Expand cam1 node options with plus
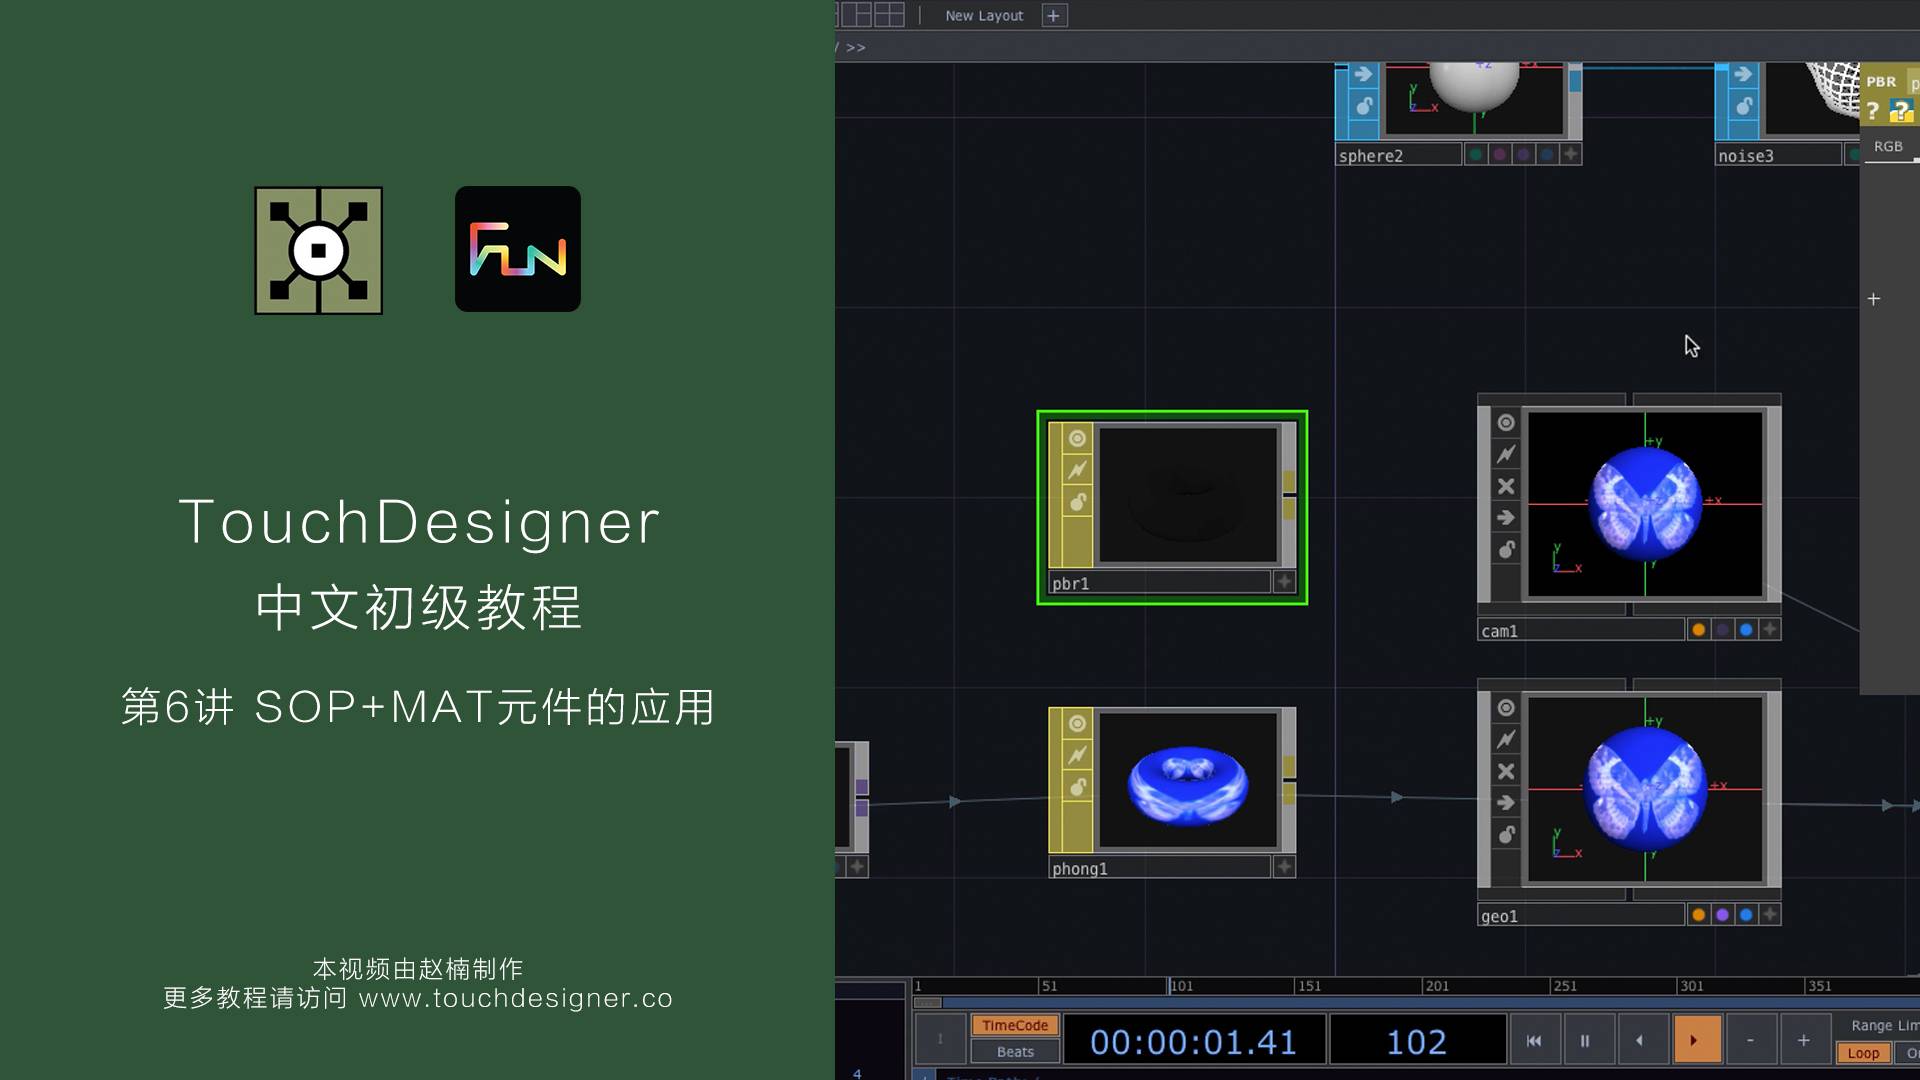The width and height of the screenshot is (1920, 1080). pyautogui.click(x=1770, y=629)
